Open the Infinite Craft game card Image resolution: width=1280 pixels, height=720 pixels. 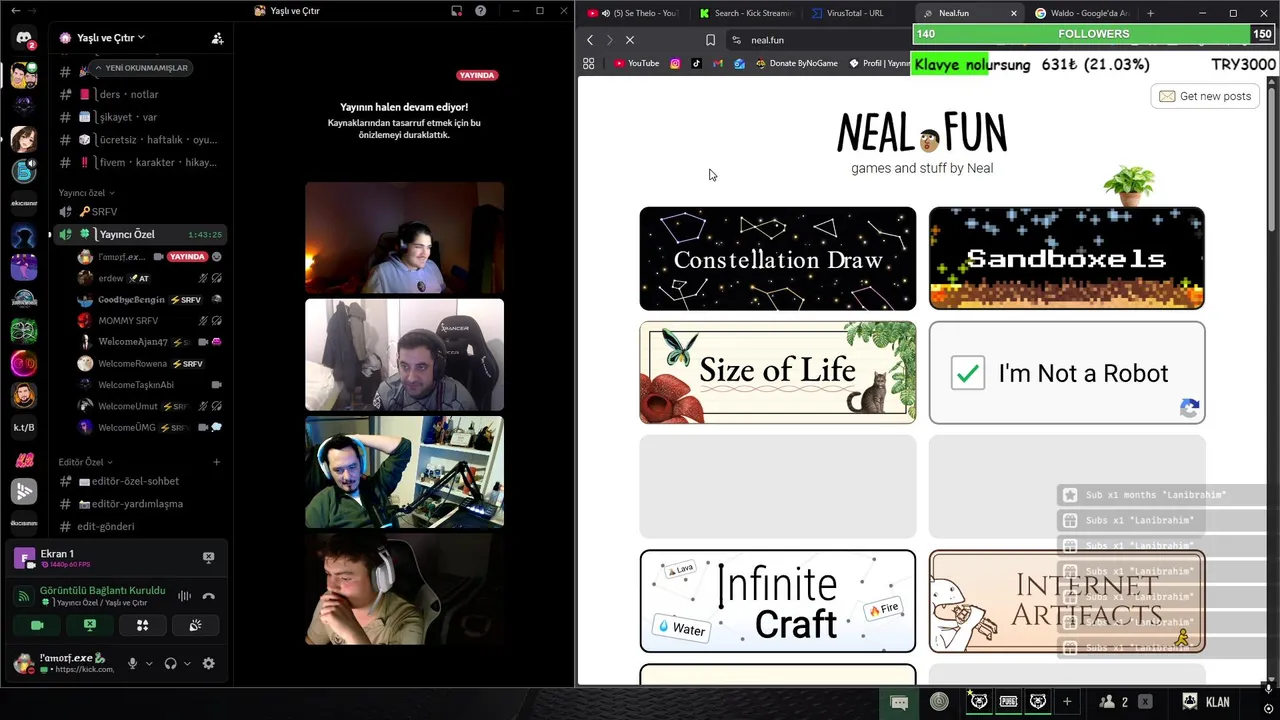click(778, 601)
